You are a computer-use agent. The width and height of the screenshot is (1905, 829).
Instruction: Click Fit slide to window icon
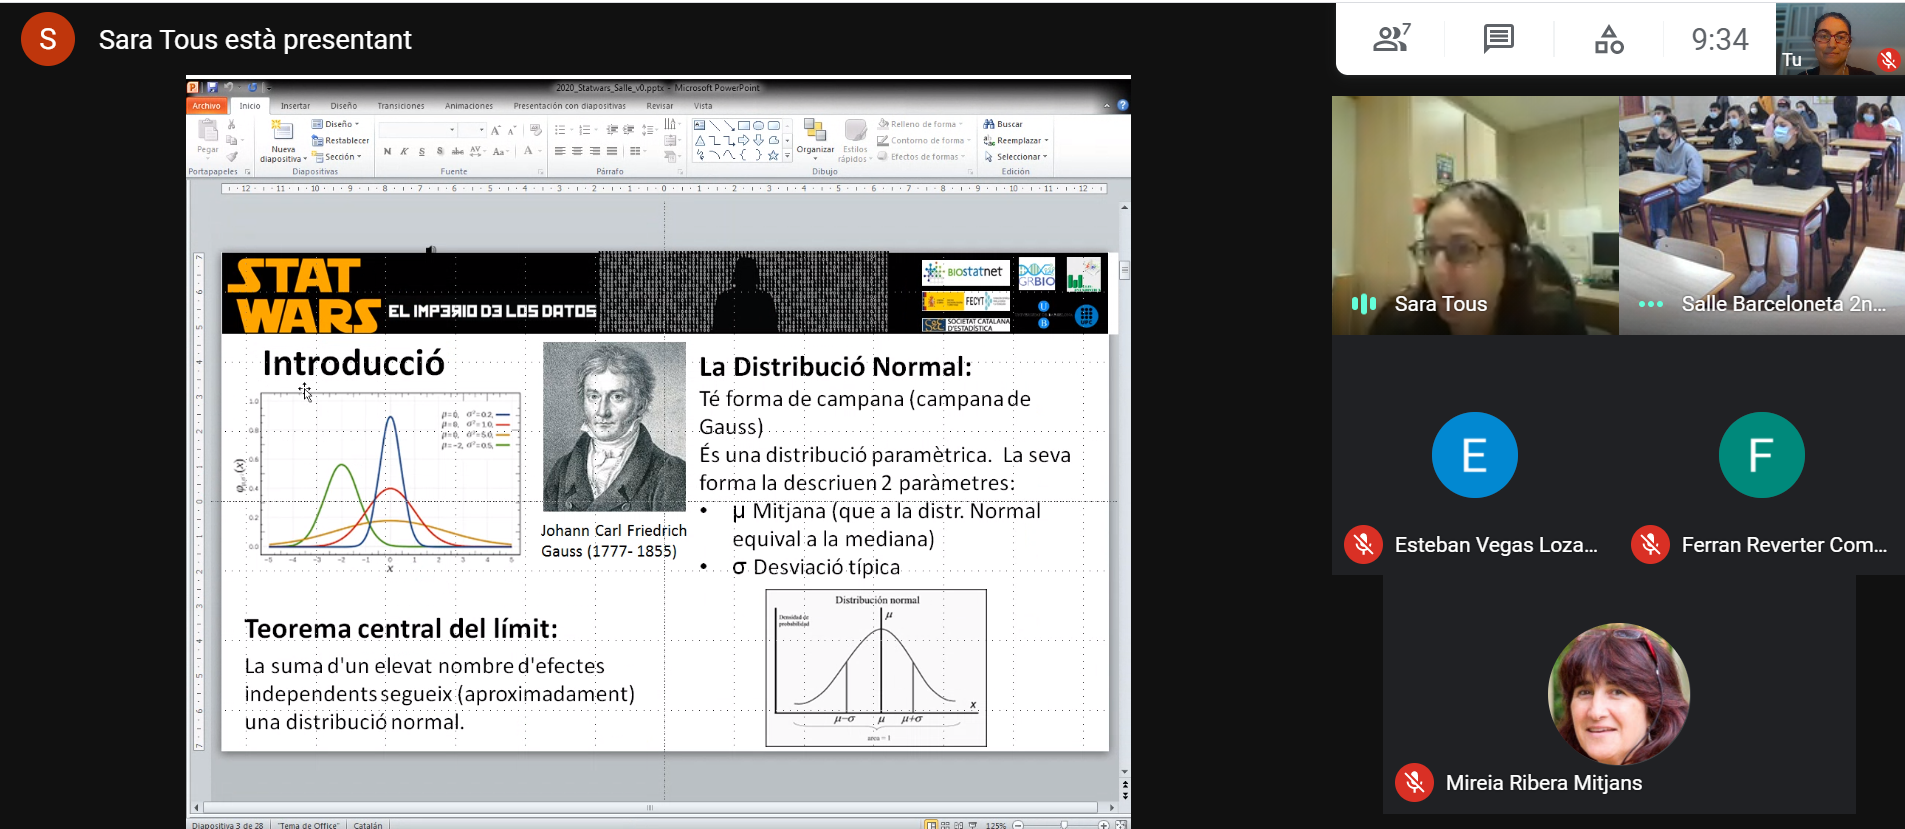tap(1121, 825)
